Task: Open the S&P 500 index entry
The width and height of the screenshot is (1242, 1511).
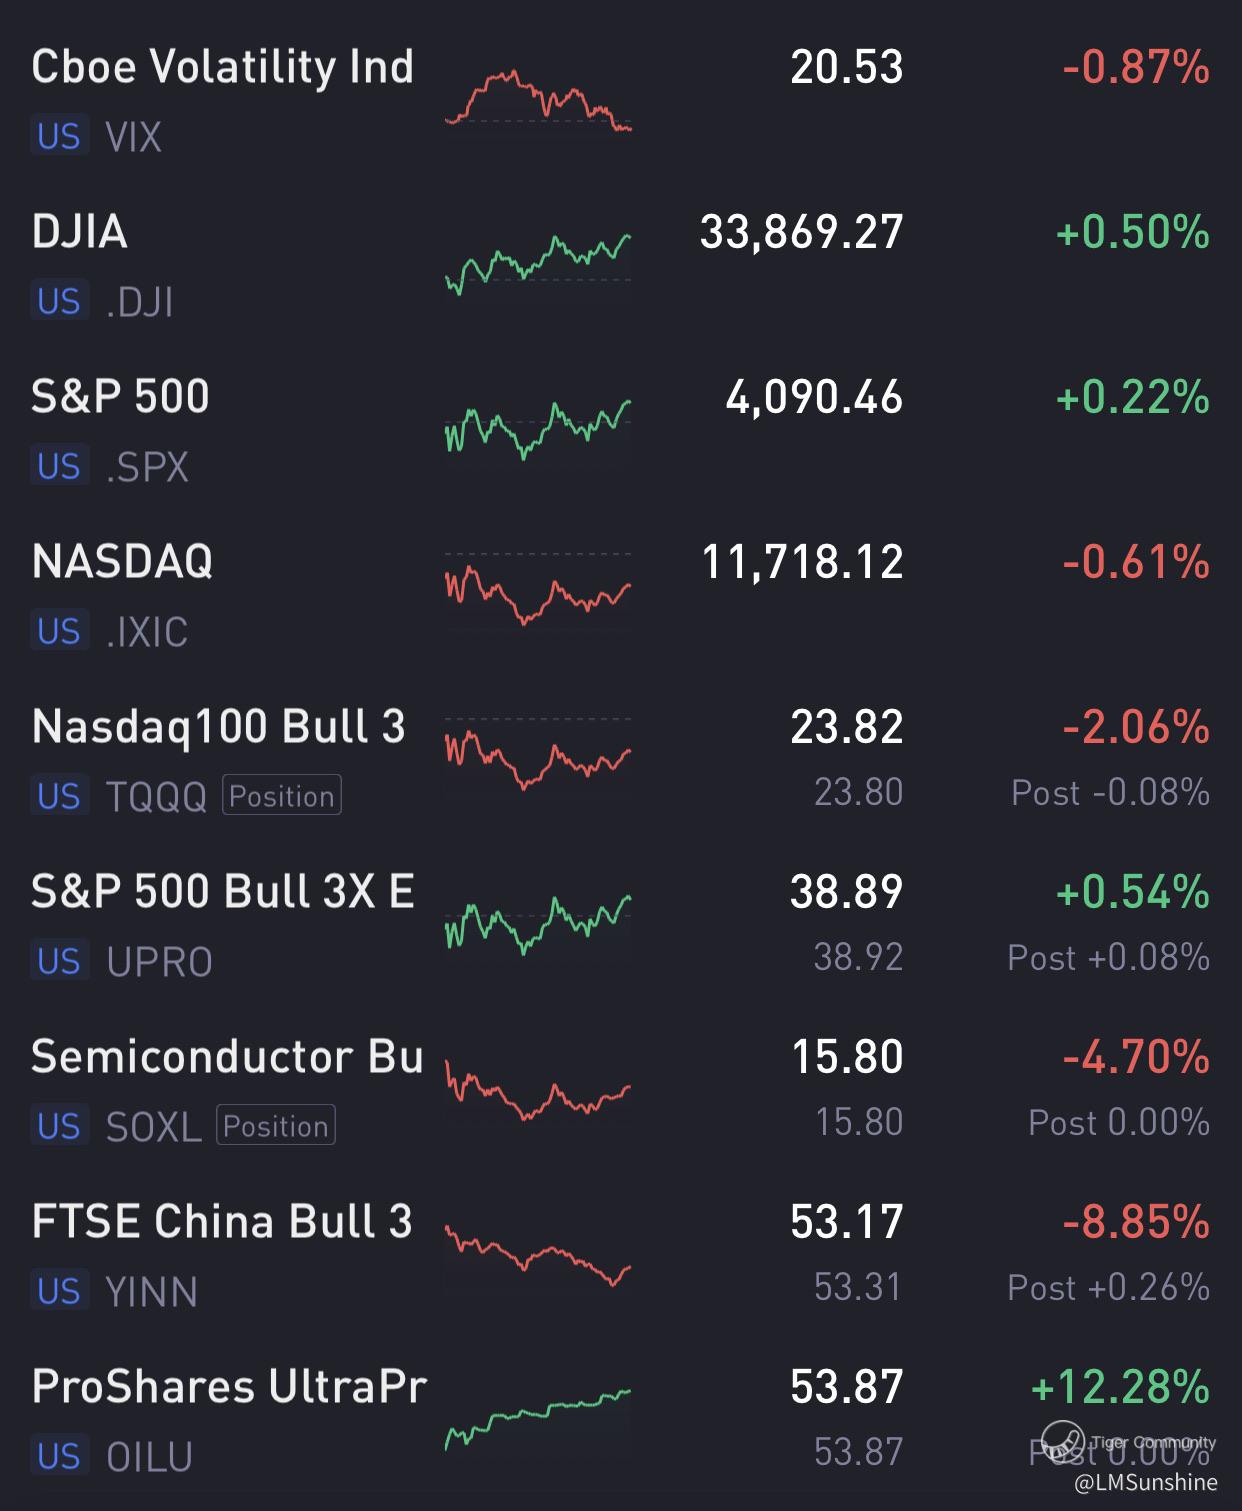Action: [121, 397]
